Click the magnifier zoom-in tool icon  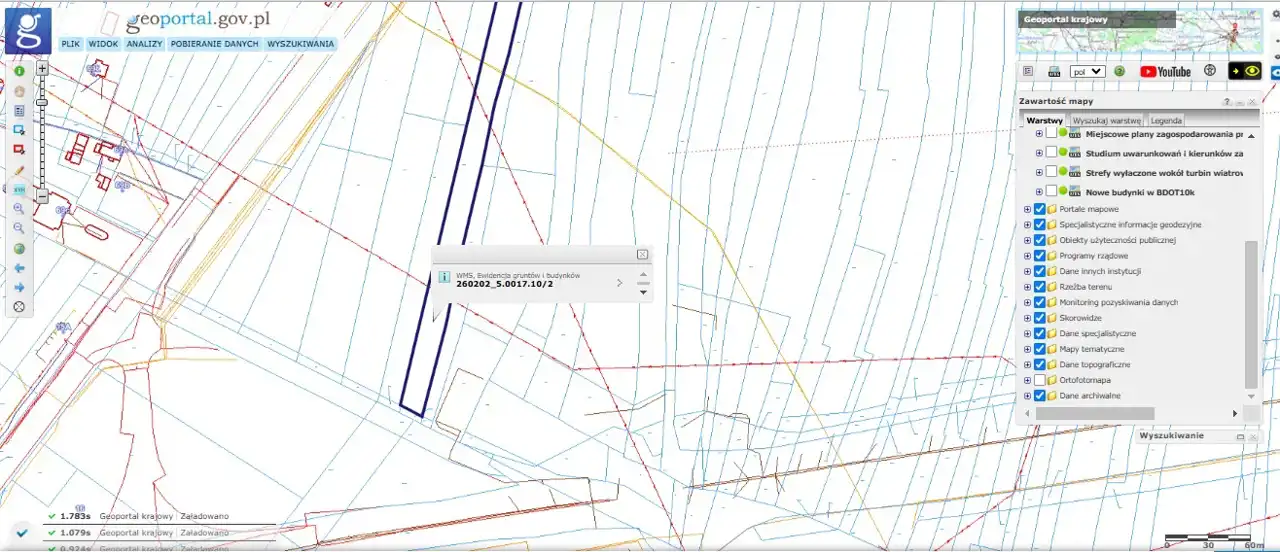[19, 208]
